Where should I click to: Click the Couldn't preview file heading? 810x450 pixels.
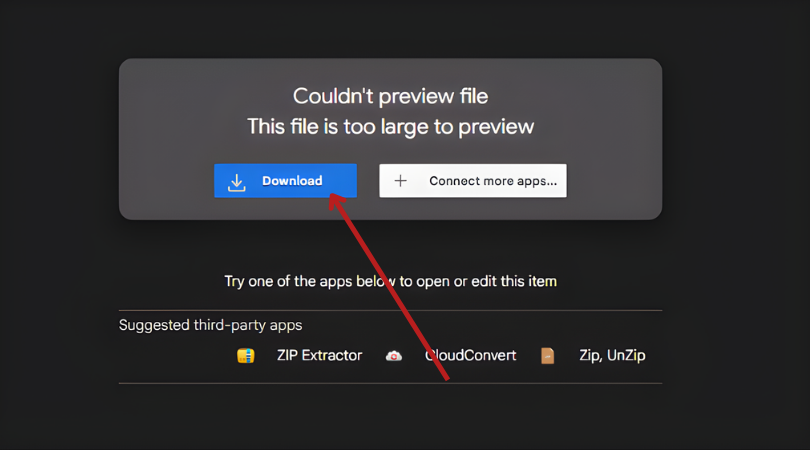pyautogui.click(x=390, y=96)
